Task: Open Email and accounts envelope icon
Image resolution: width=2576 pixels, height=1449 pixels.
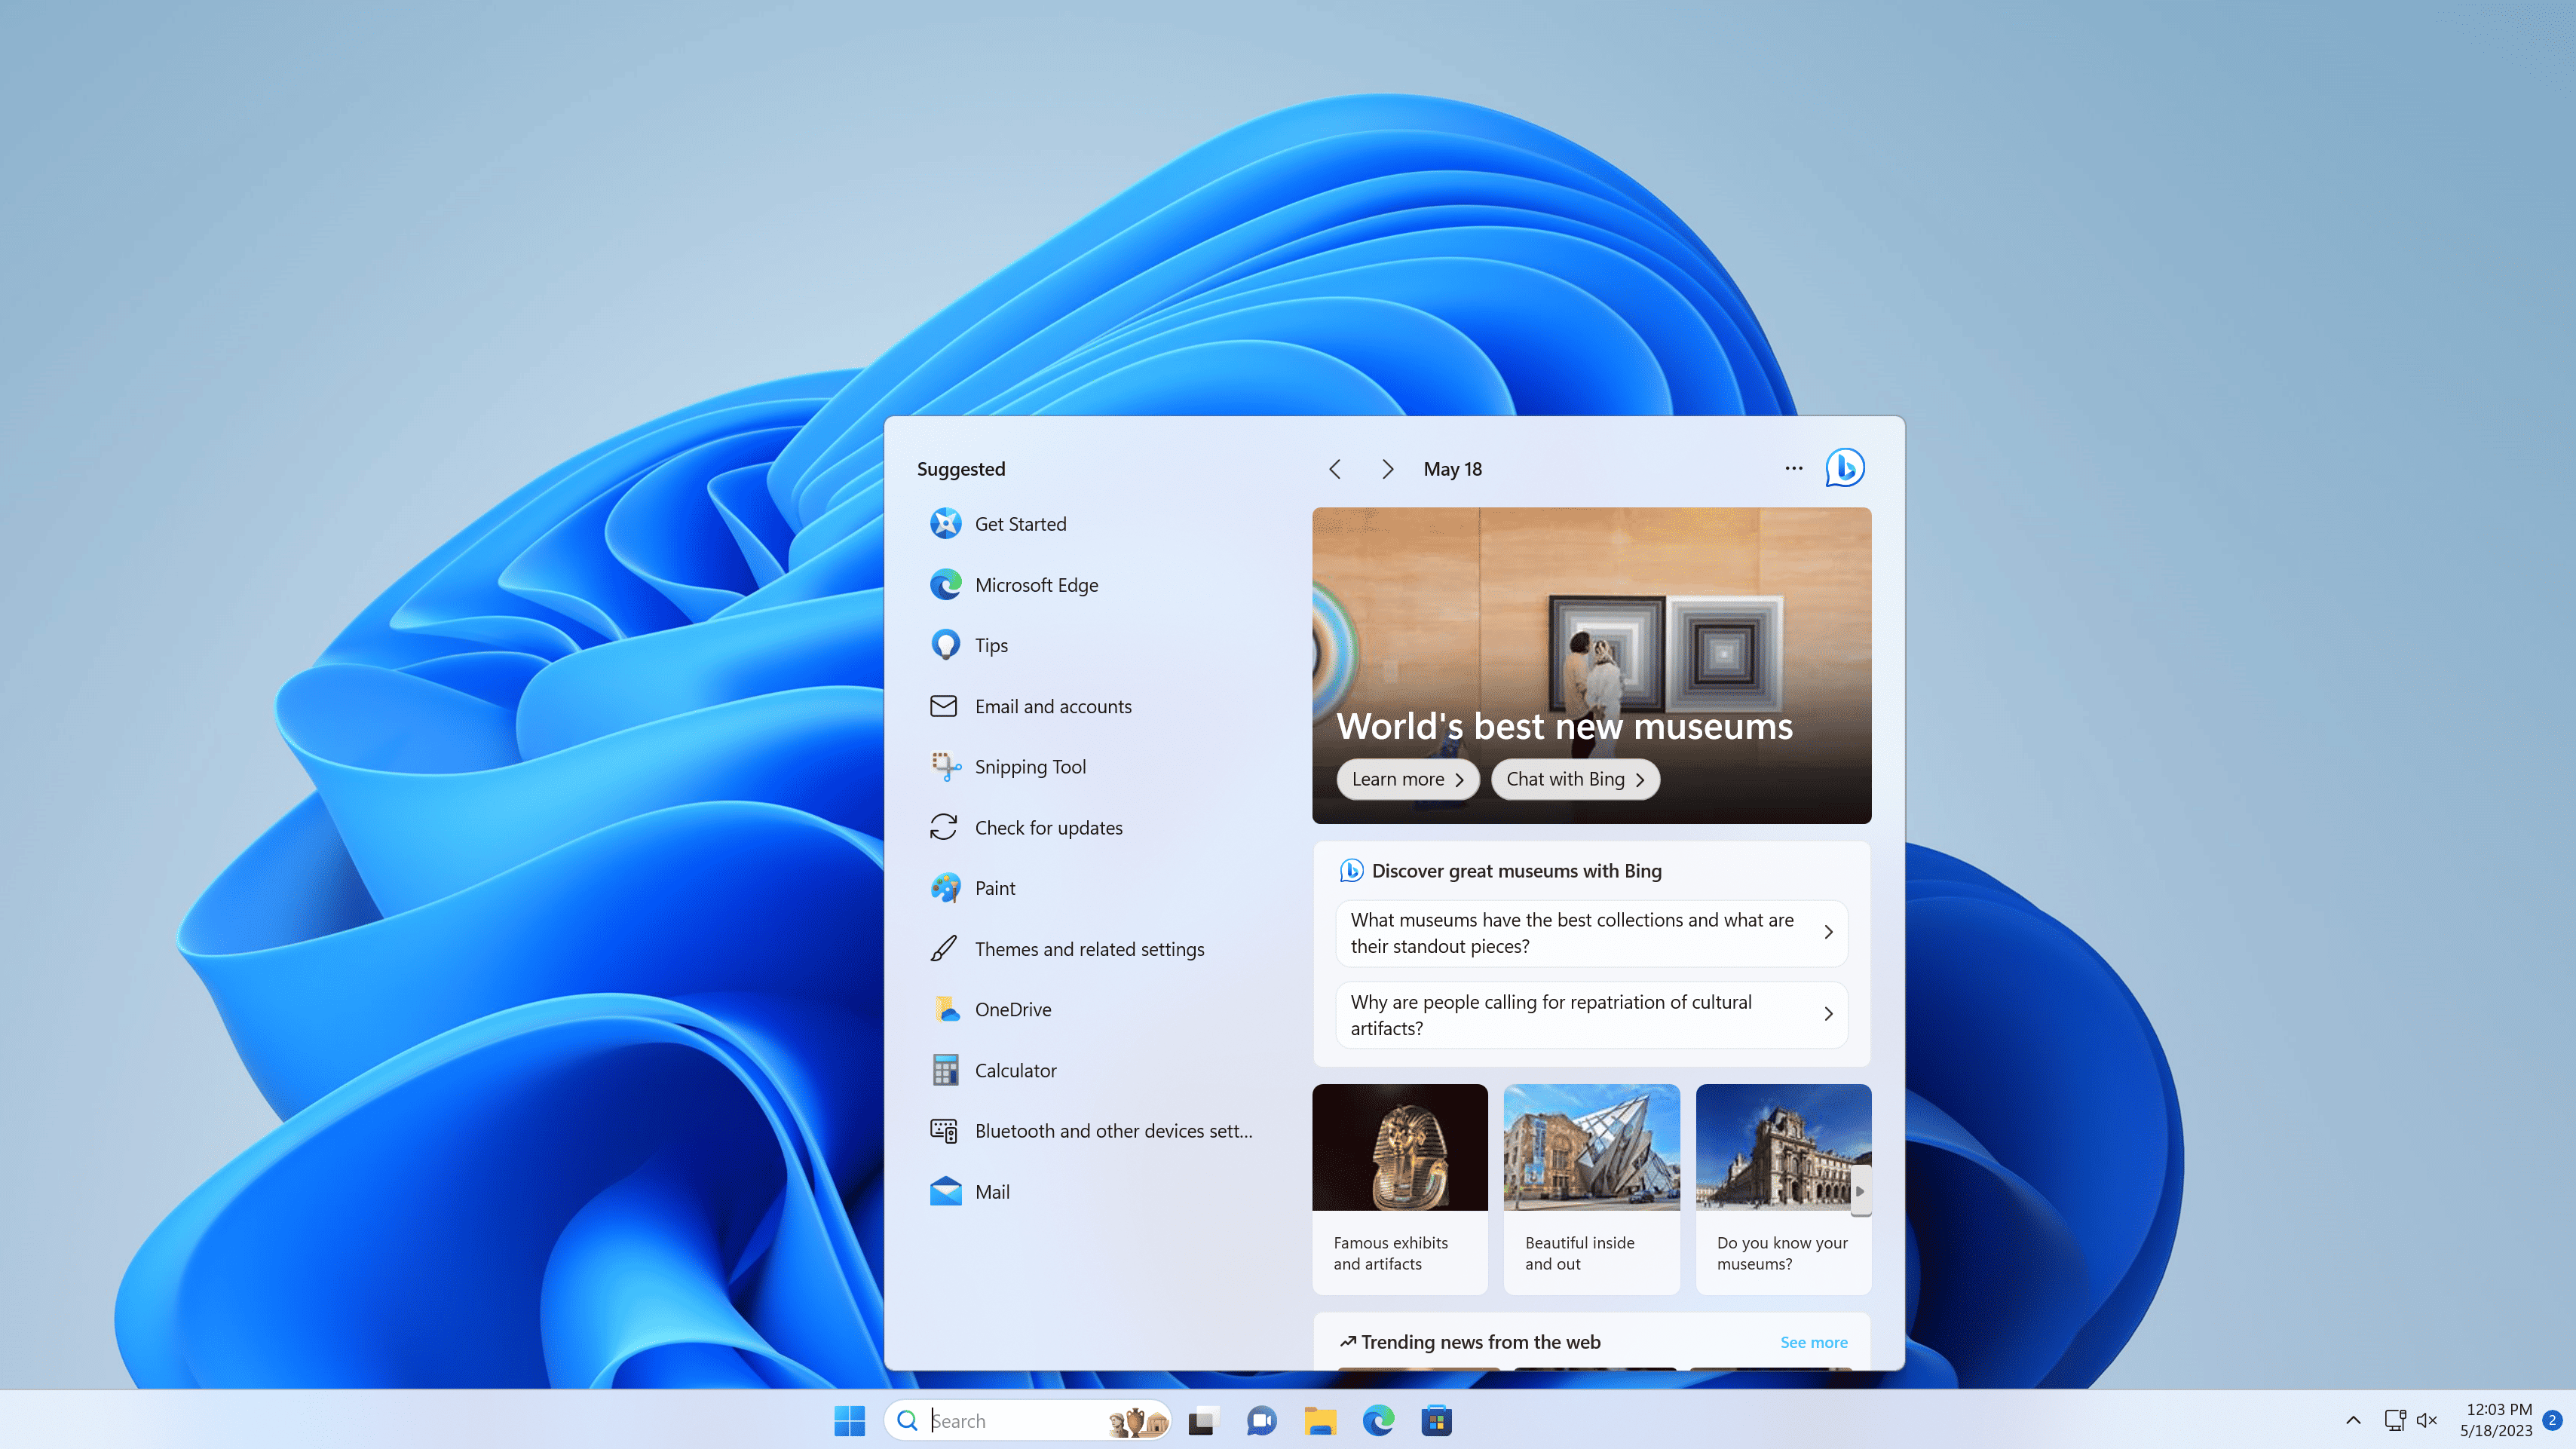Action: coord(944,706)
